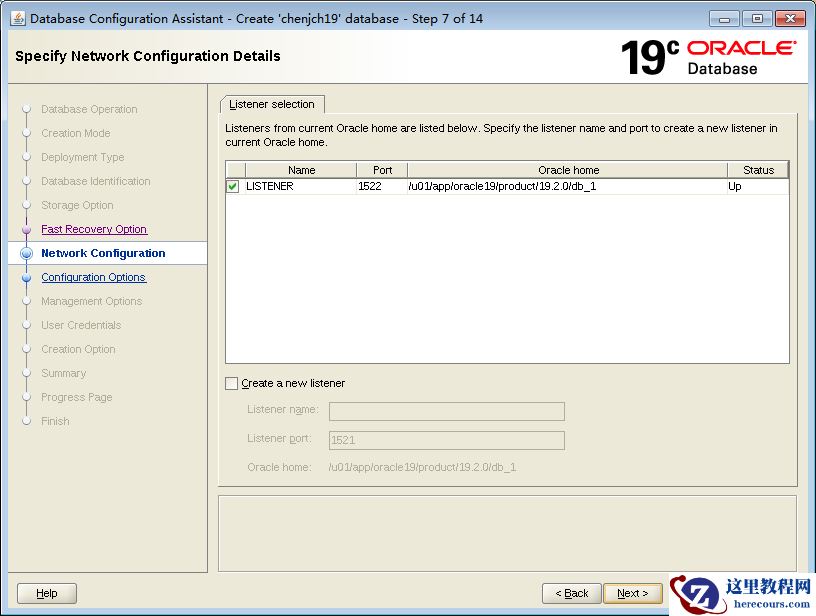Click the Oracle home path cell in the listener table

(x=567, y=186)
